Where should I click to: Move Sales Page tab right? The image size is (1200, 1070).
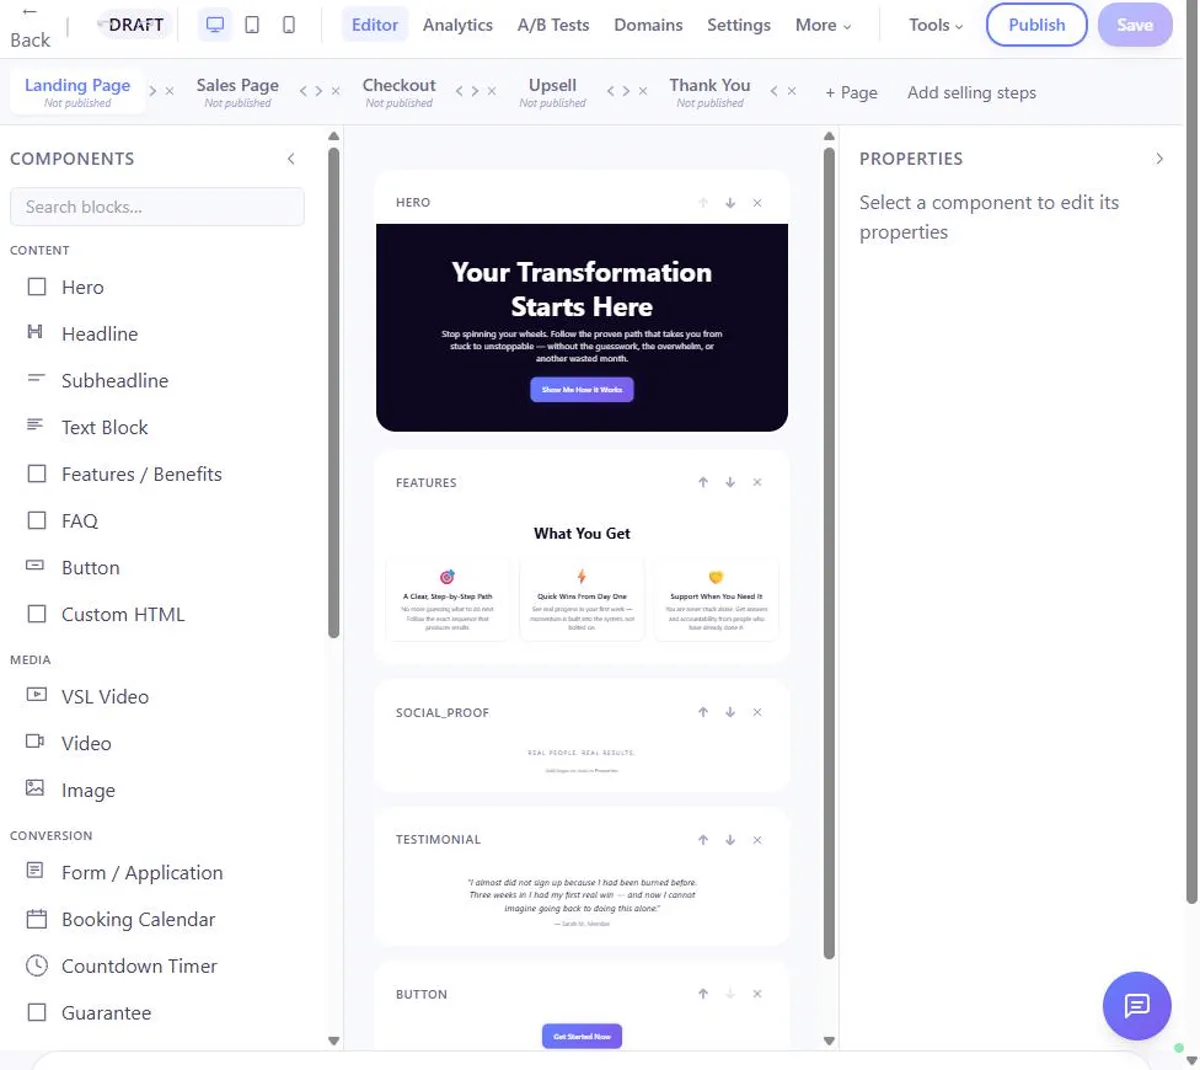319,91
